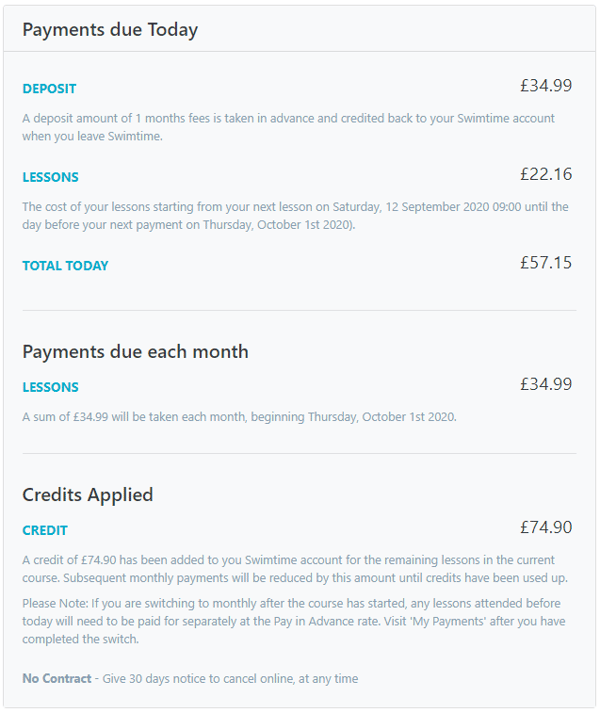Click the bold No Contract text

point(57,678)
